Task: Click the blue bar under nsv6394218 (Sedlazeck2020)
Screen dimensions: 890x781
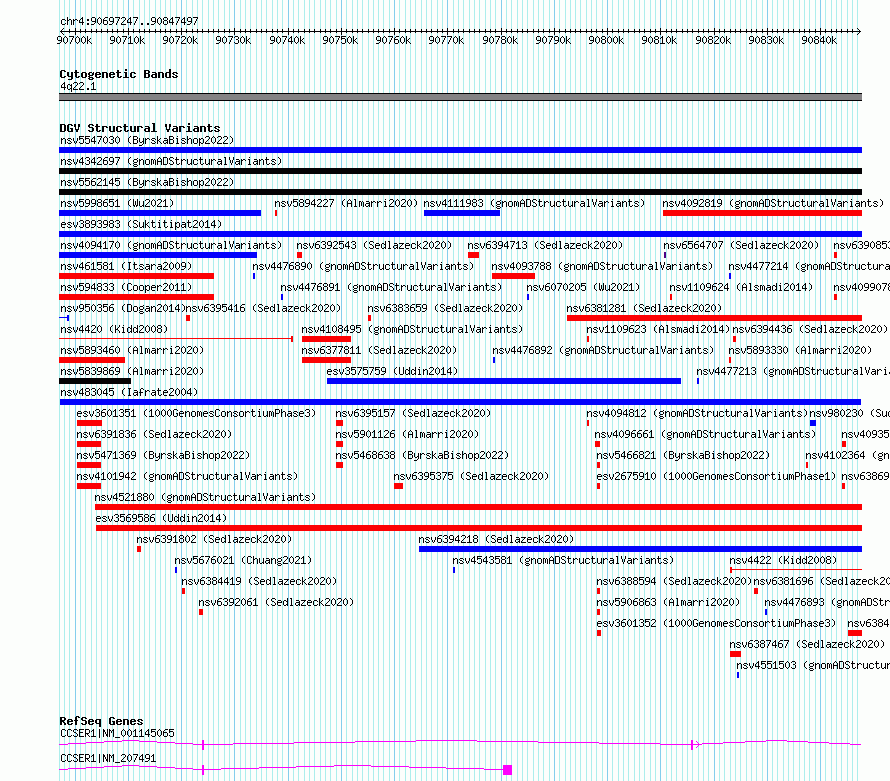Action: (640, 549)
